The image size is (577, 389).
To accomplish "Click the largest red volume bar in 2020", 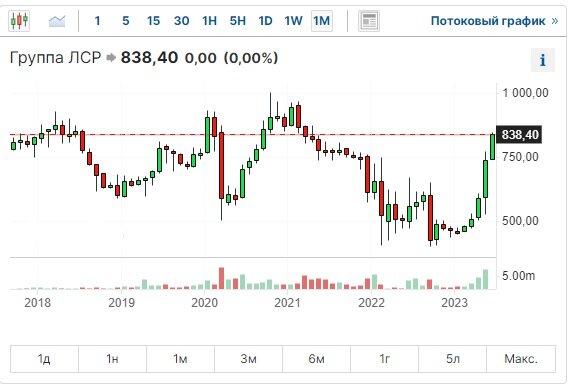I will click(x=221, y=278).
